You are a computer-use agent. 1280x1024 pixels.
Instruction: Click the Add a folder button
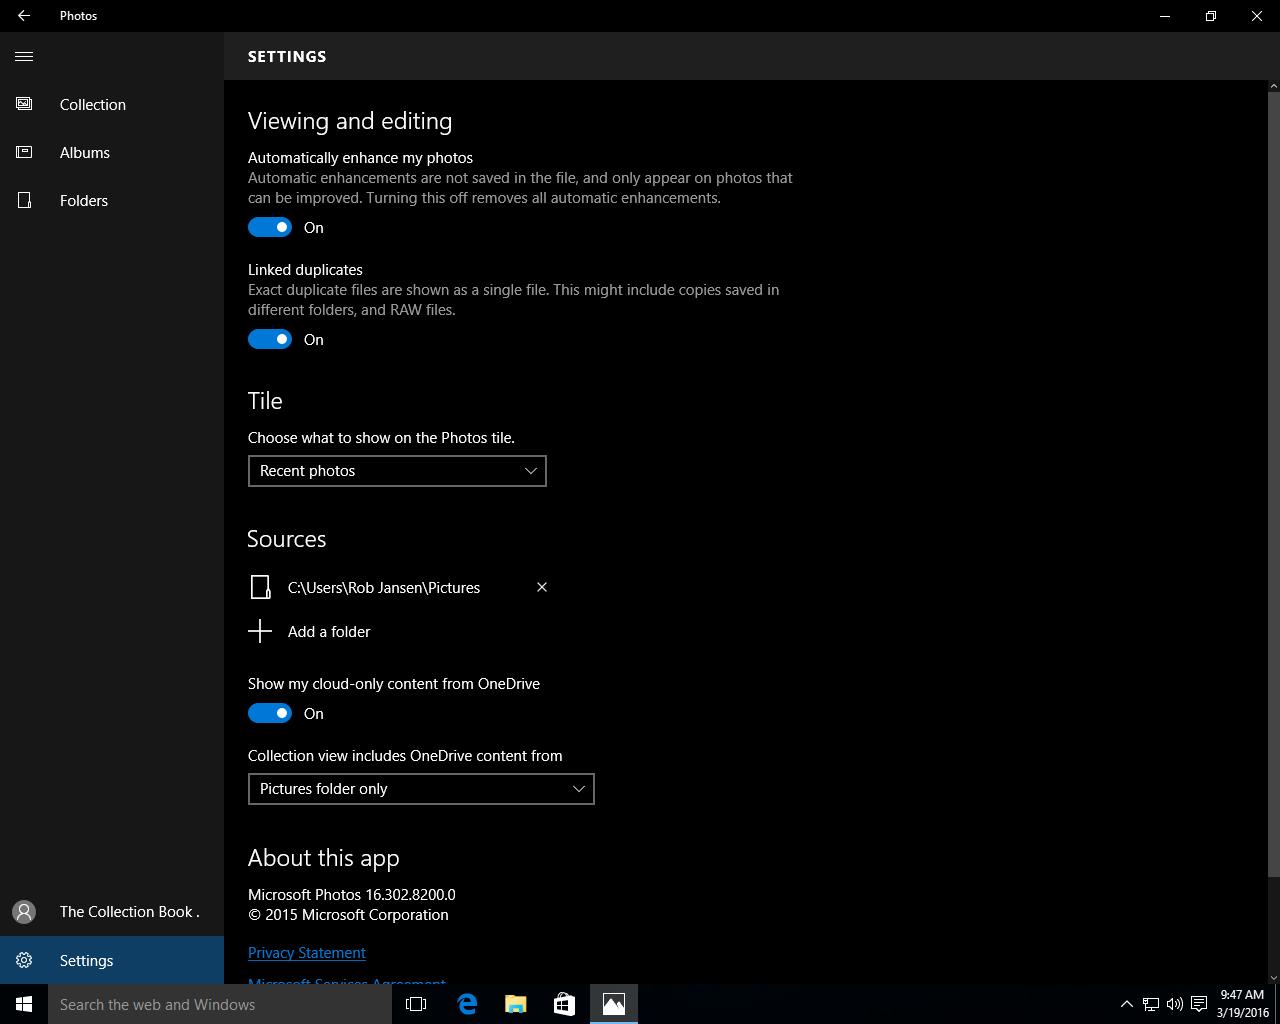(x=310, y=631)
